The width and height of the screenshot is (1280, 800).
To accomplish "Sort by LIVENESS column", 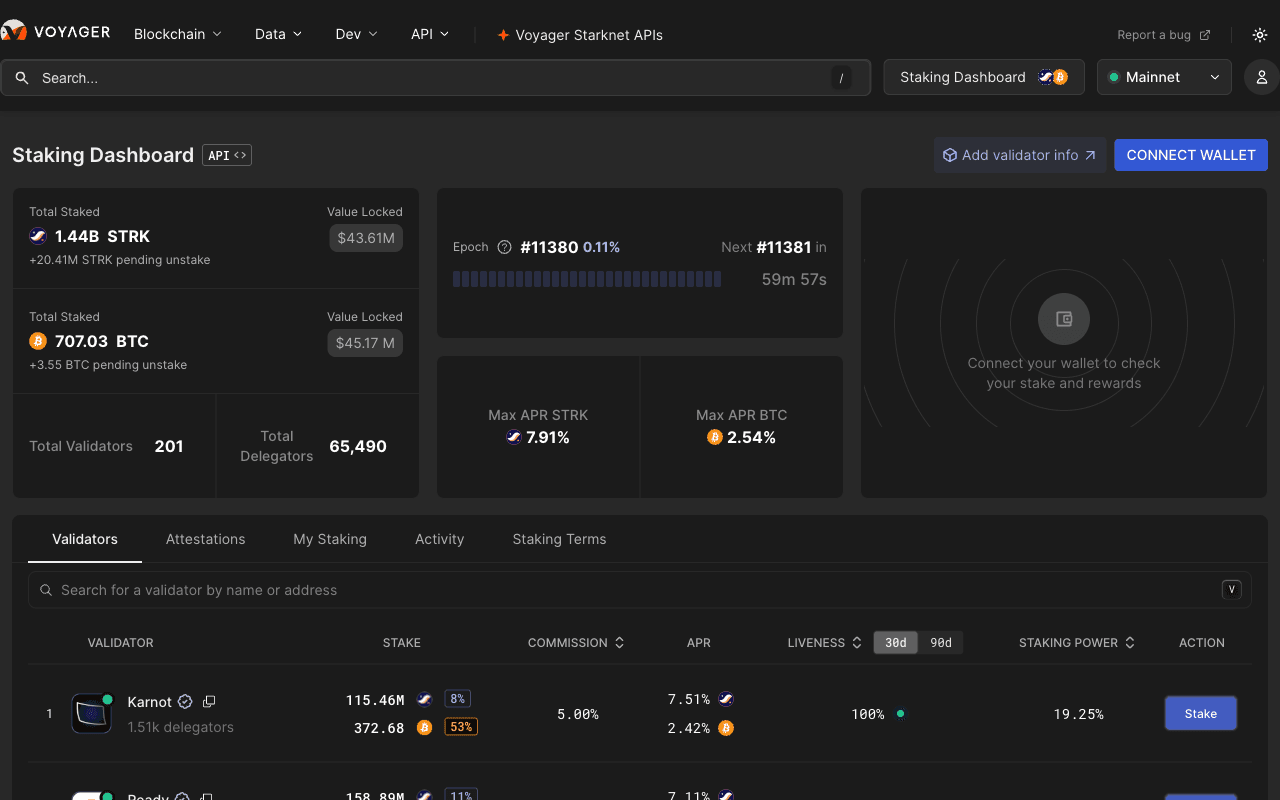I will point(825,643).
